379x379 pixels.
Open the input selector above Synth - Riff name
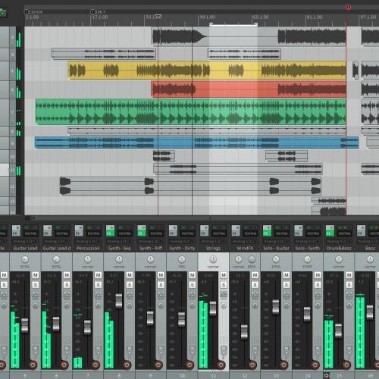150,241
